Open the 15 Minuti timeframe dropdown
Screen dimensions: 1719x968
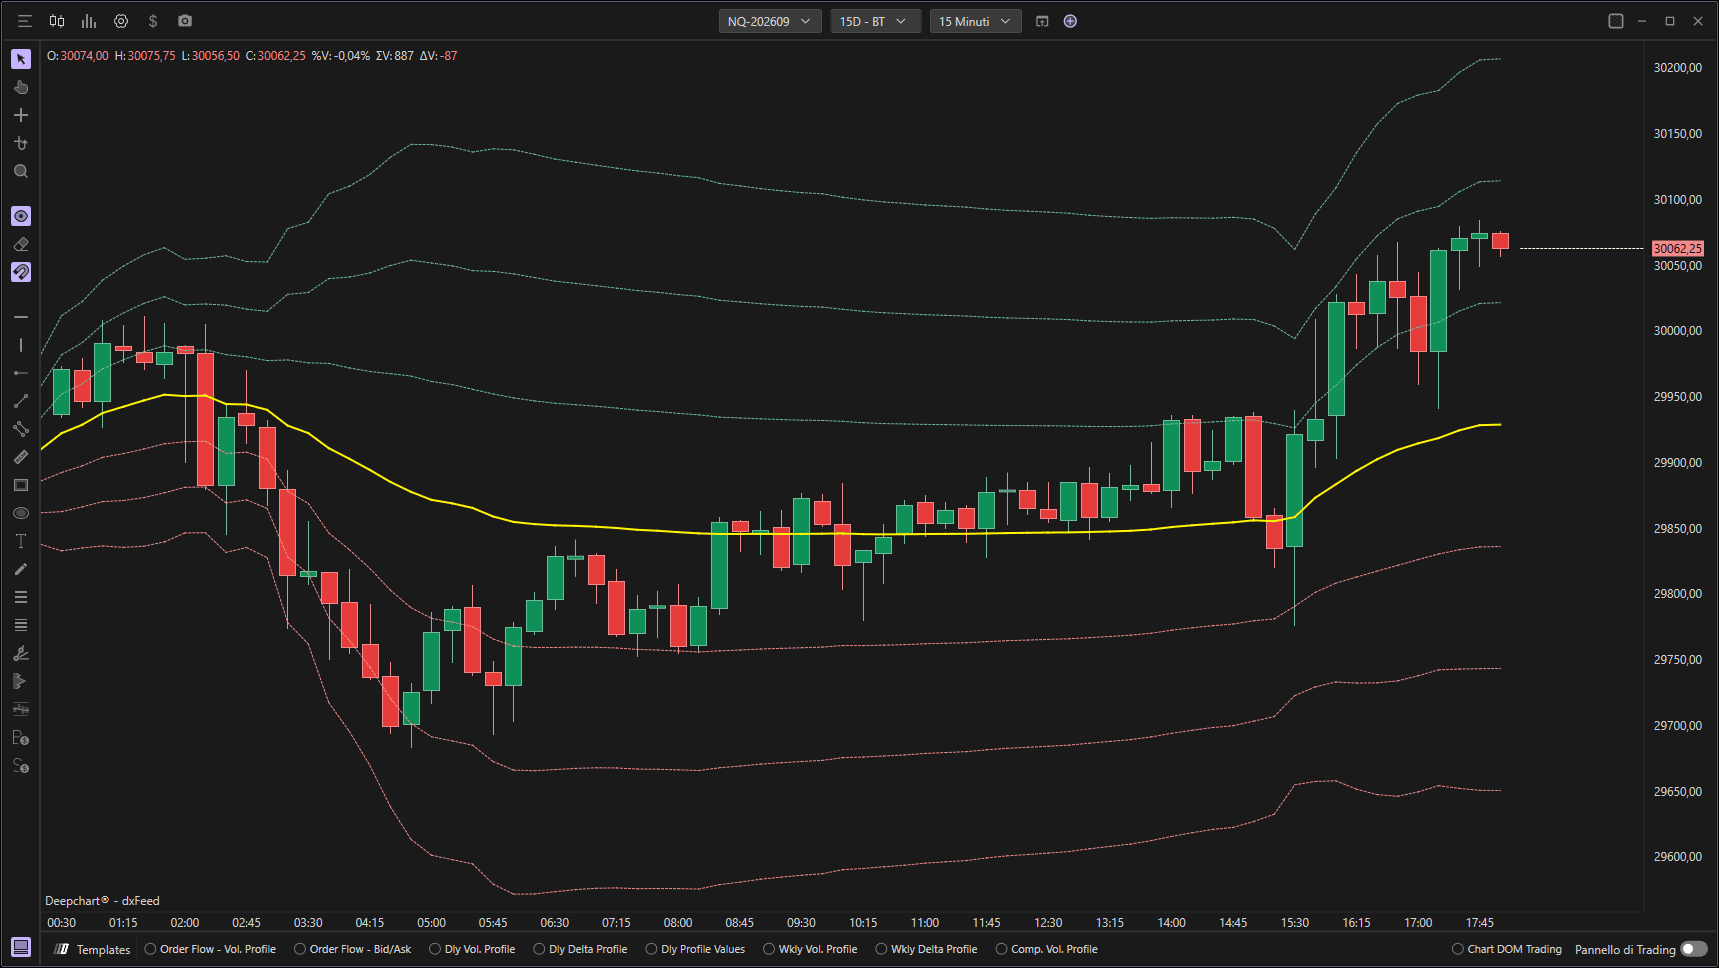pos(975,21)
